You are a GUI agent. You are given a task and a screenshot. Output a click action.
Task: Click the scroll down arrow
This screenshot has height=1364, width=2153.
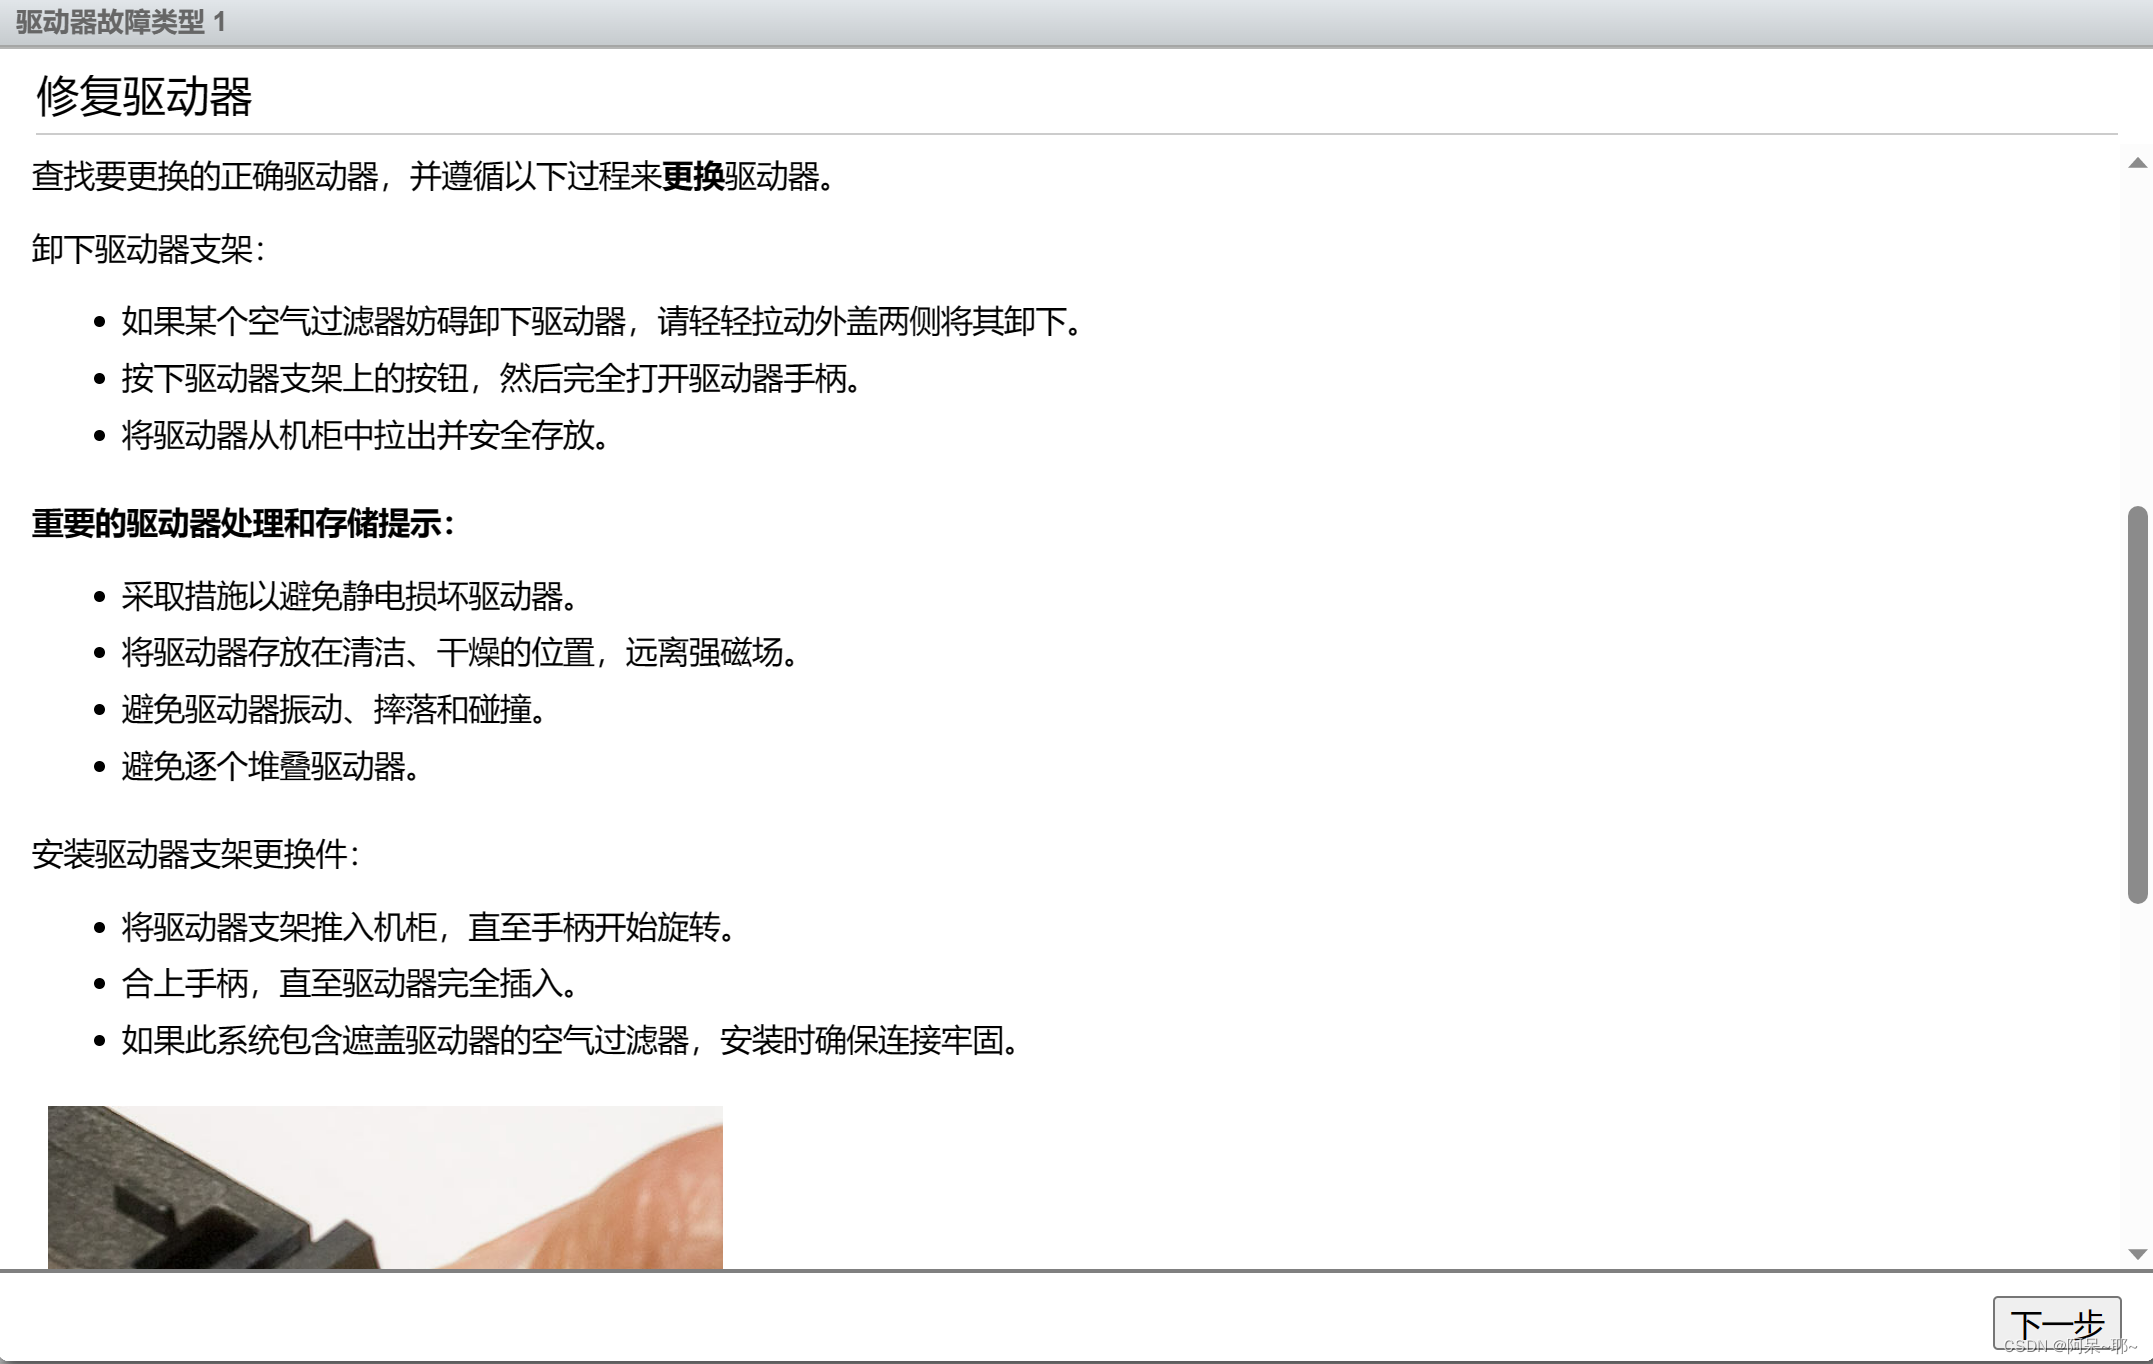pos(2137,1254)
